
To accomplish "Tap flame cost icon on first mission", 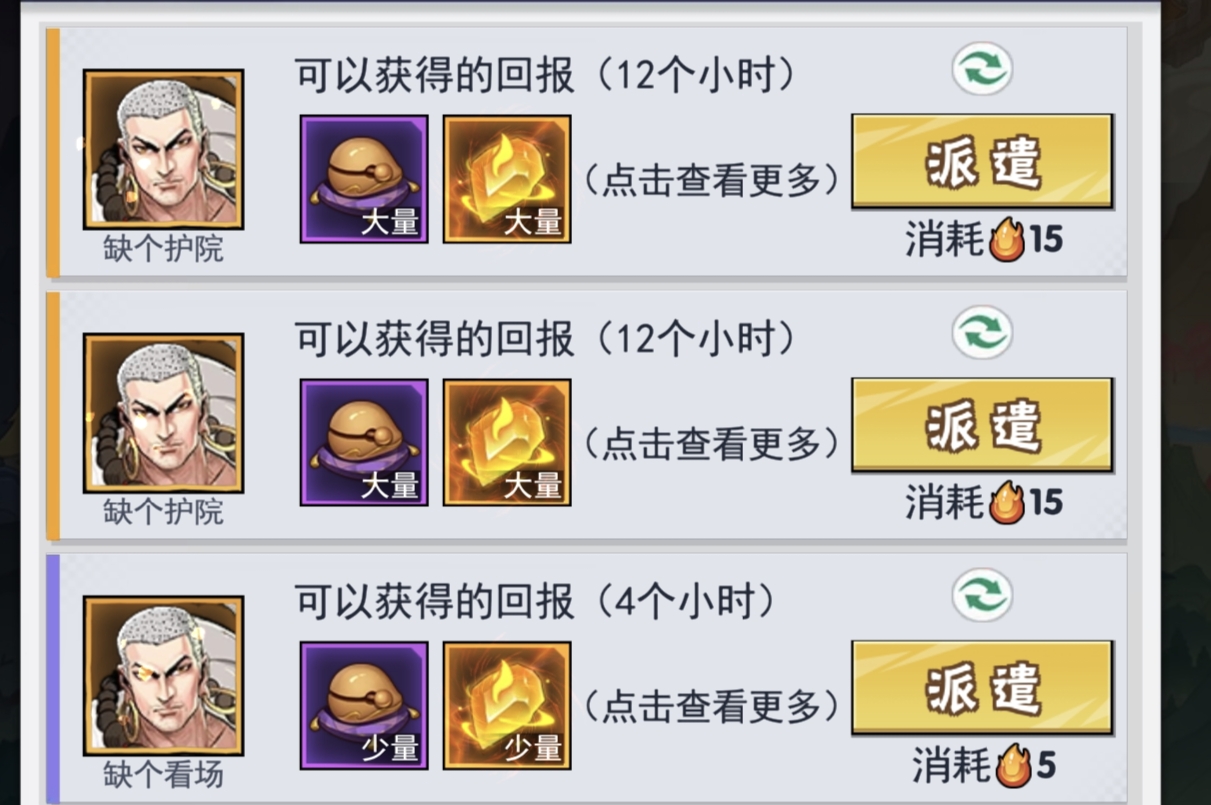I will pos(1008,240).
